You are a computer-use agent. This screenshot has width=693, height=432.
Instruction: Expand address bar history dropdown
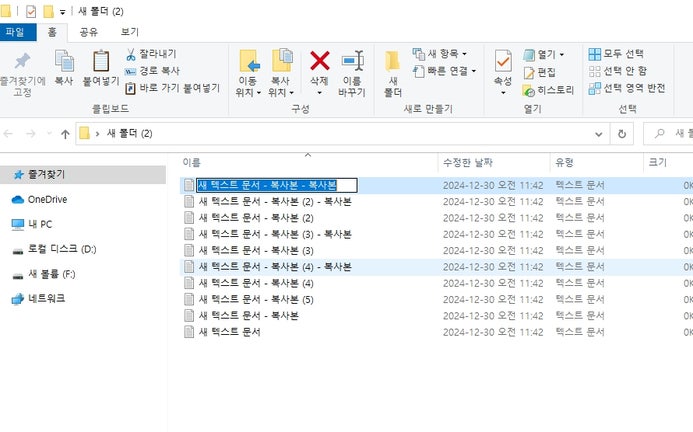[x=598, y=134]
